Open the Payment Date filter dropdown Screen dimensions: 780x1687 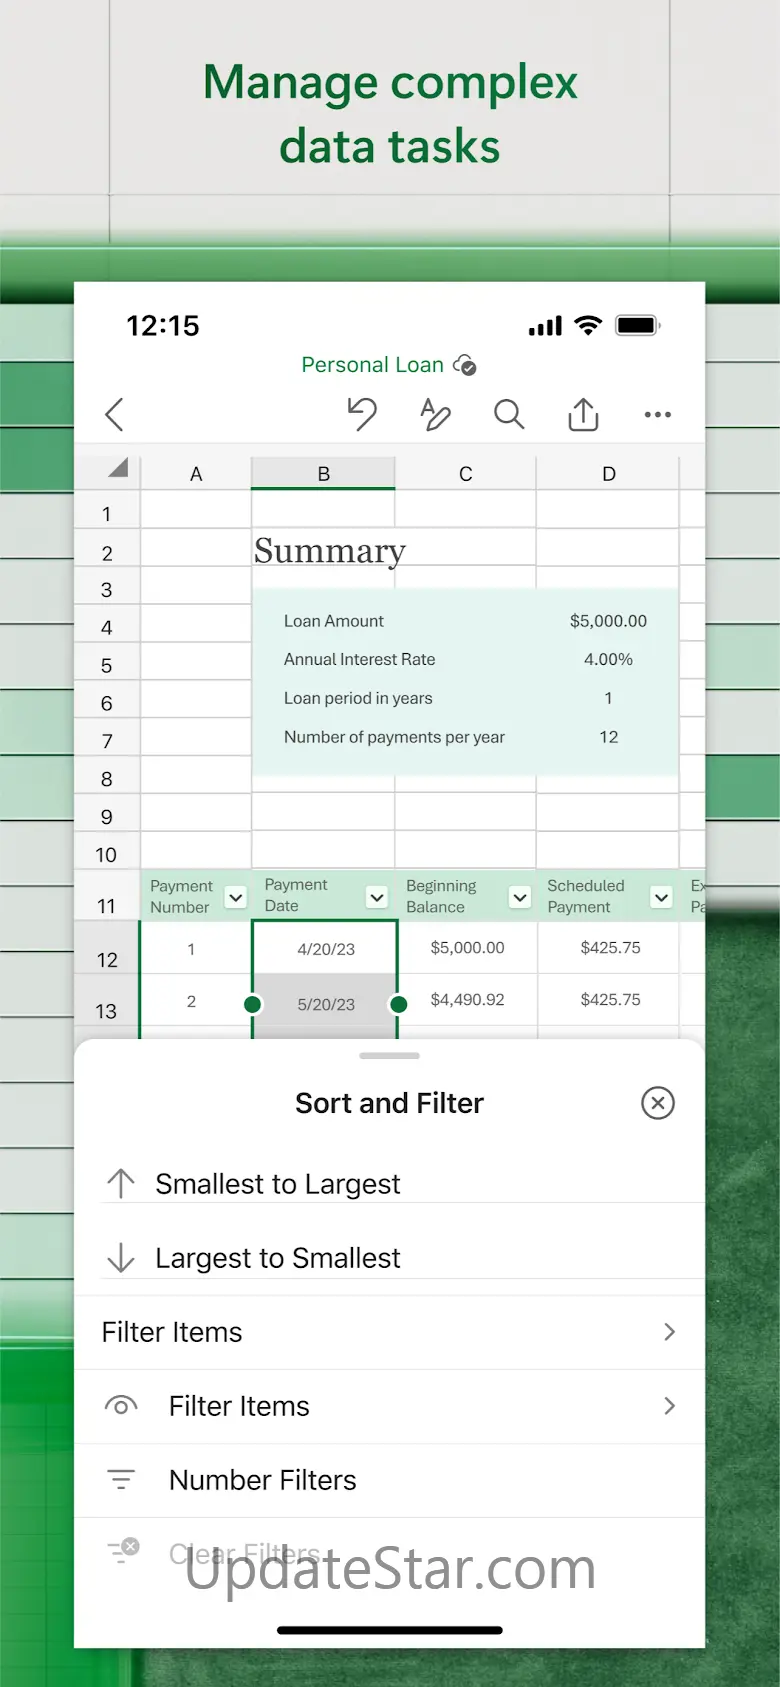(377, 897)
